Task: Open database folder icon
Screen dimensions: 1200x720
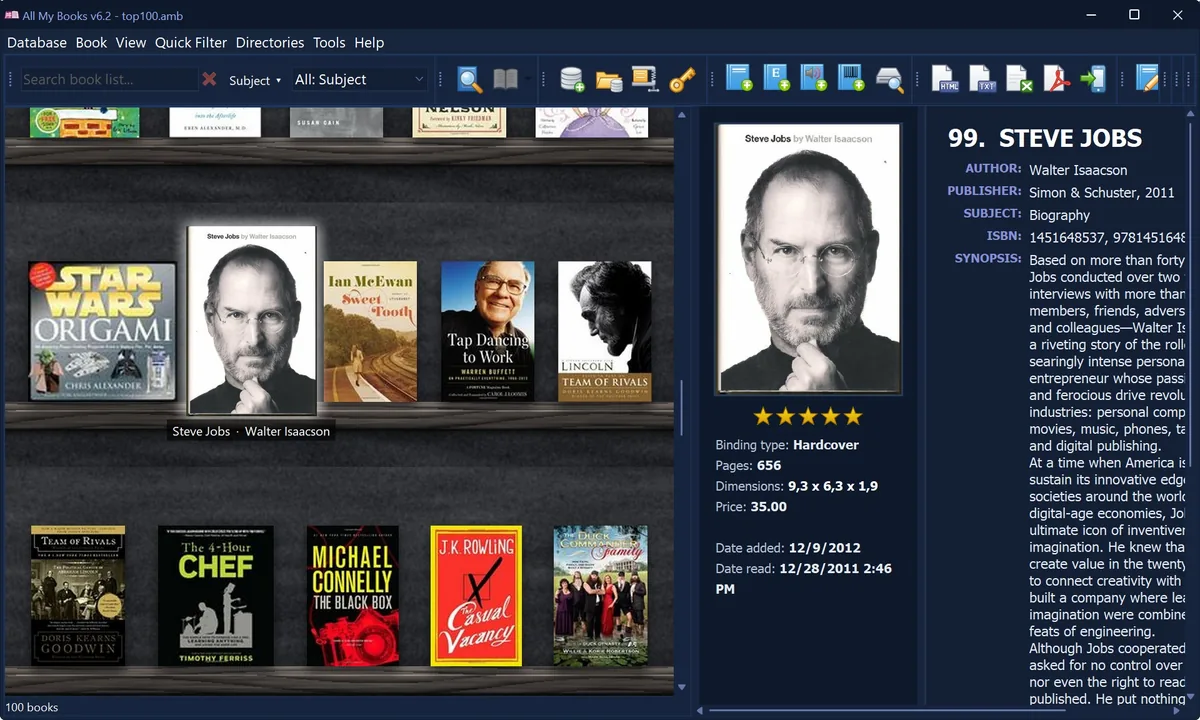Action: 609,80
